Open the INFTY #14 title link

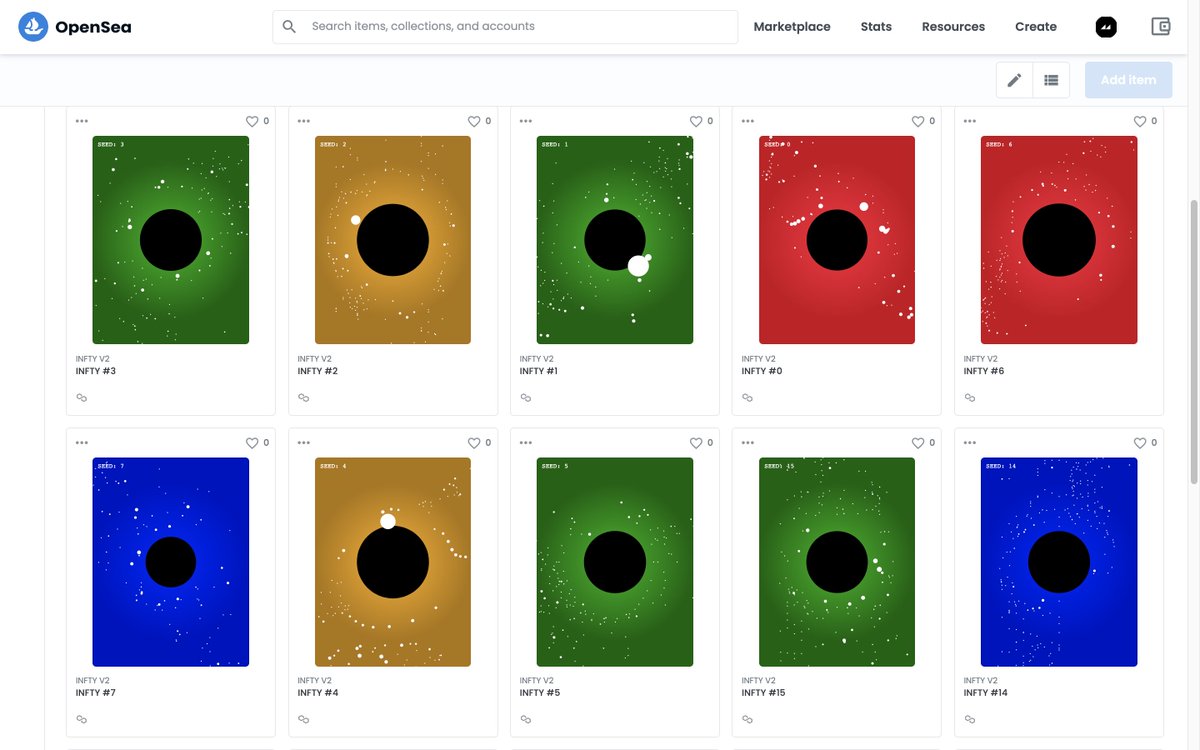[x=986, y=693]
